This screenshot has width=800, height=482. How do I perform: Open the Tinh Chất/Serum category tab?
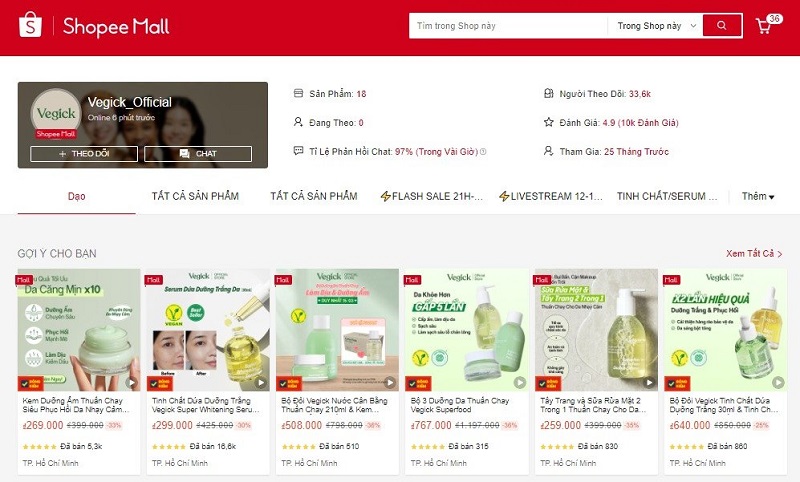coord(667,196)
